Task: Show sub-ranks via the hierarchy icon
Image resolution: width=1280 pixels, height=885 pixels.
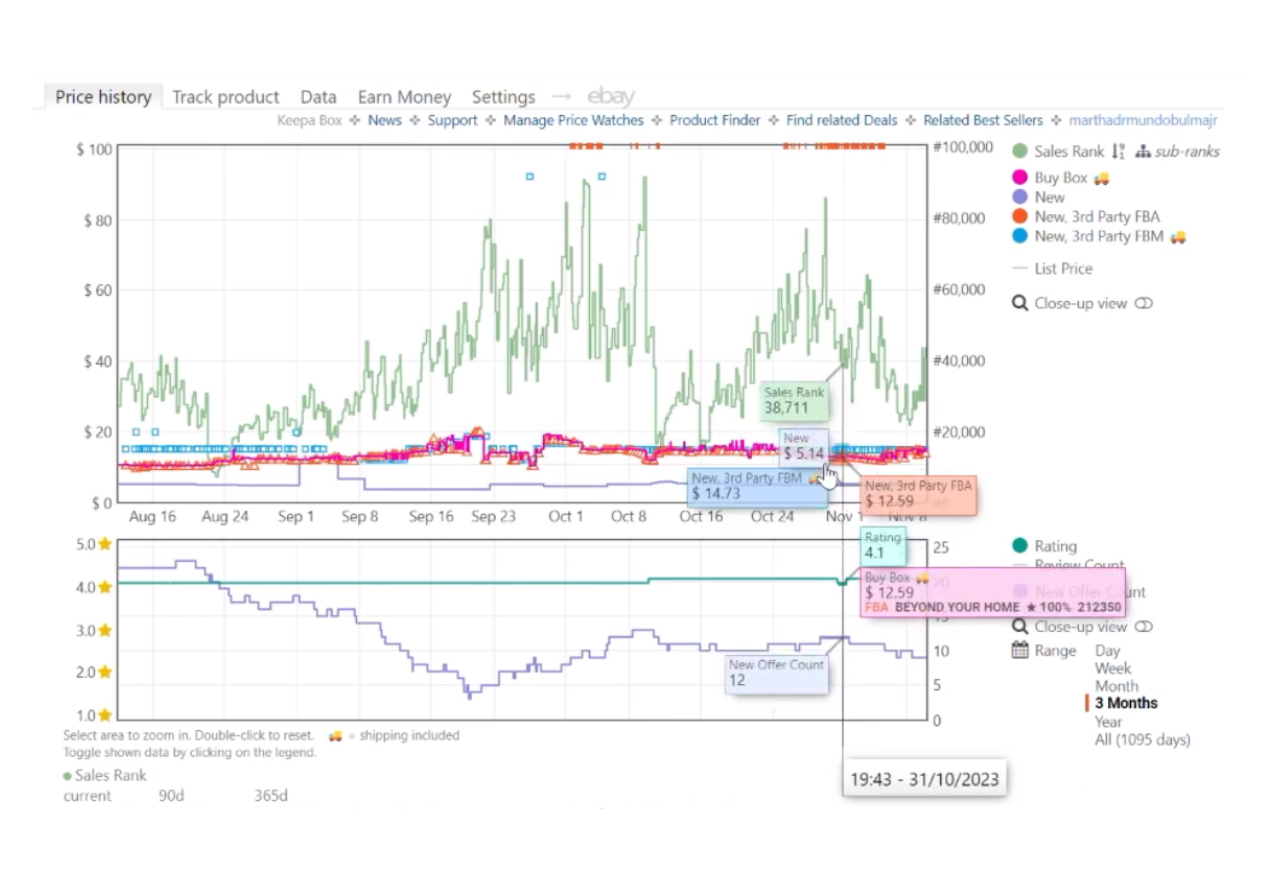Action: click(1143, 152)
